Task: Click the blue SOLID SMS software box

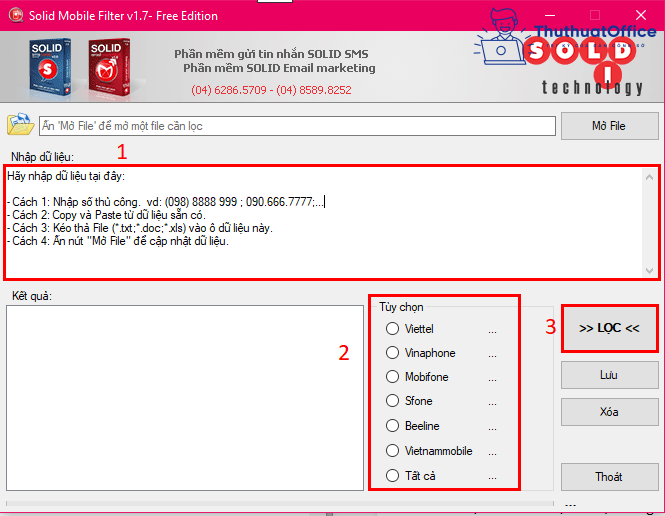Action: click(x=50, y=67)
